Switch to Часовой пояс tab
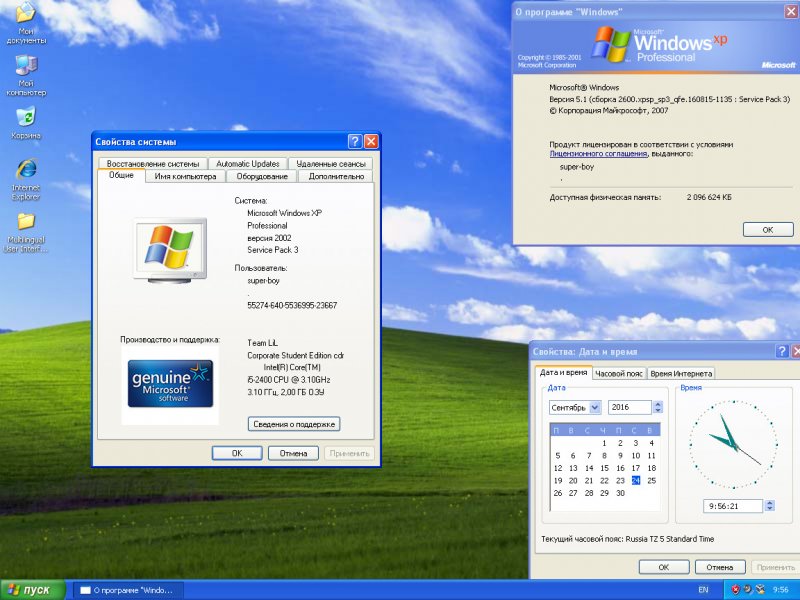The image size is (800, 600). click(619, 373)
